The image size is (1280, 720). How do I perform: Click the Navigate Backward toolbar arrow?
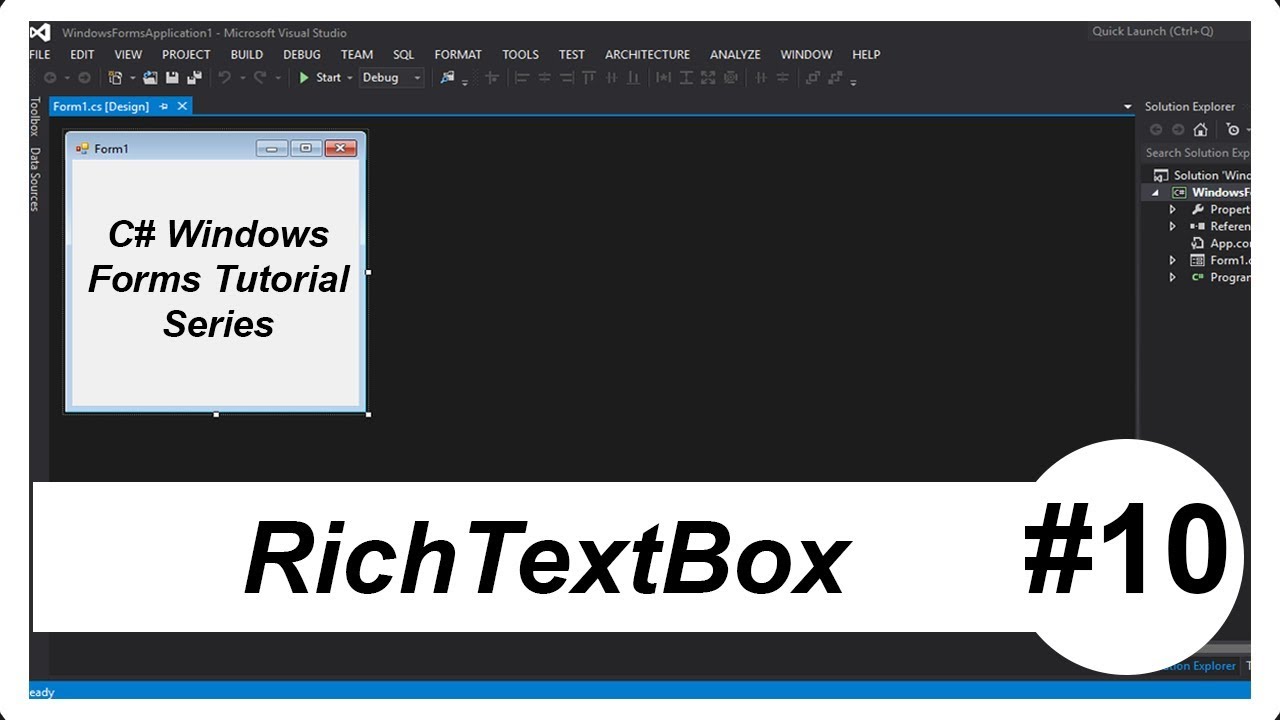point(50,78)
